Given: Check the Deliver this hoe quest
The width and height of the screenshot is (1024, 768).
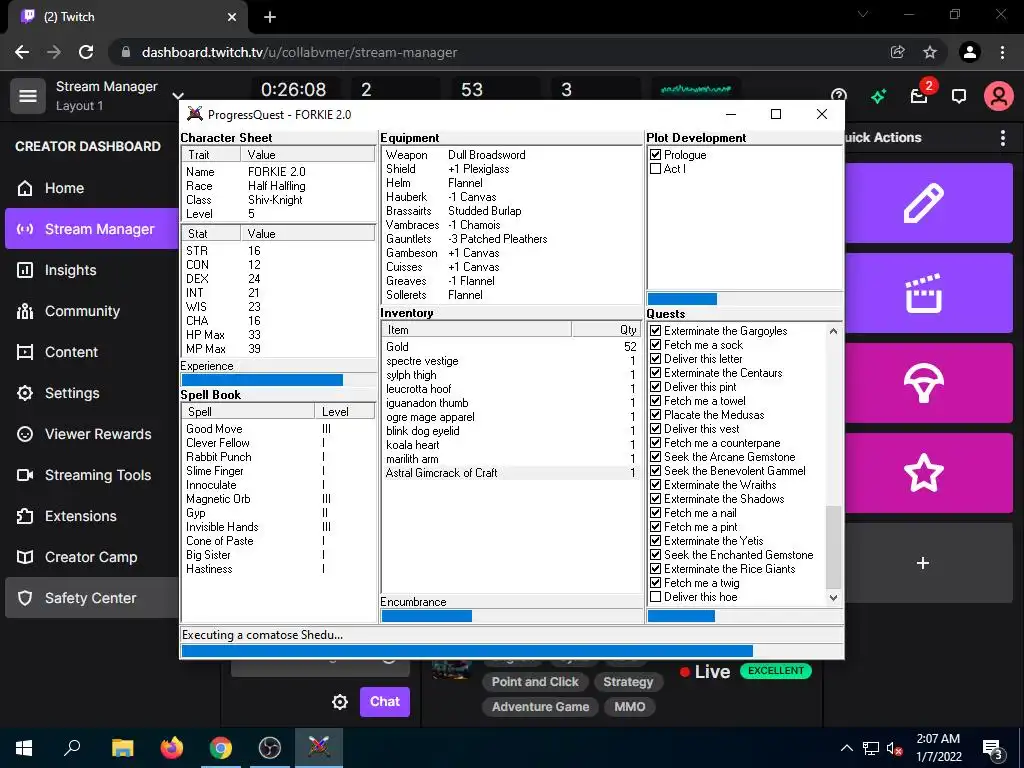Looking at the screenshot, I should coord(656,597).
